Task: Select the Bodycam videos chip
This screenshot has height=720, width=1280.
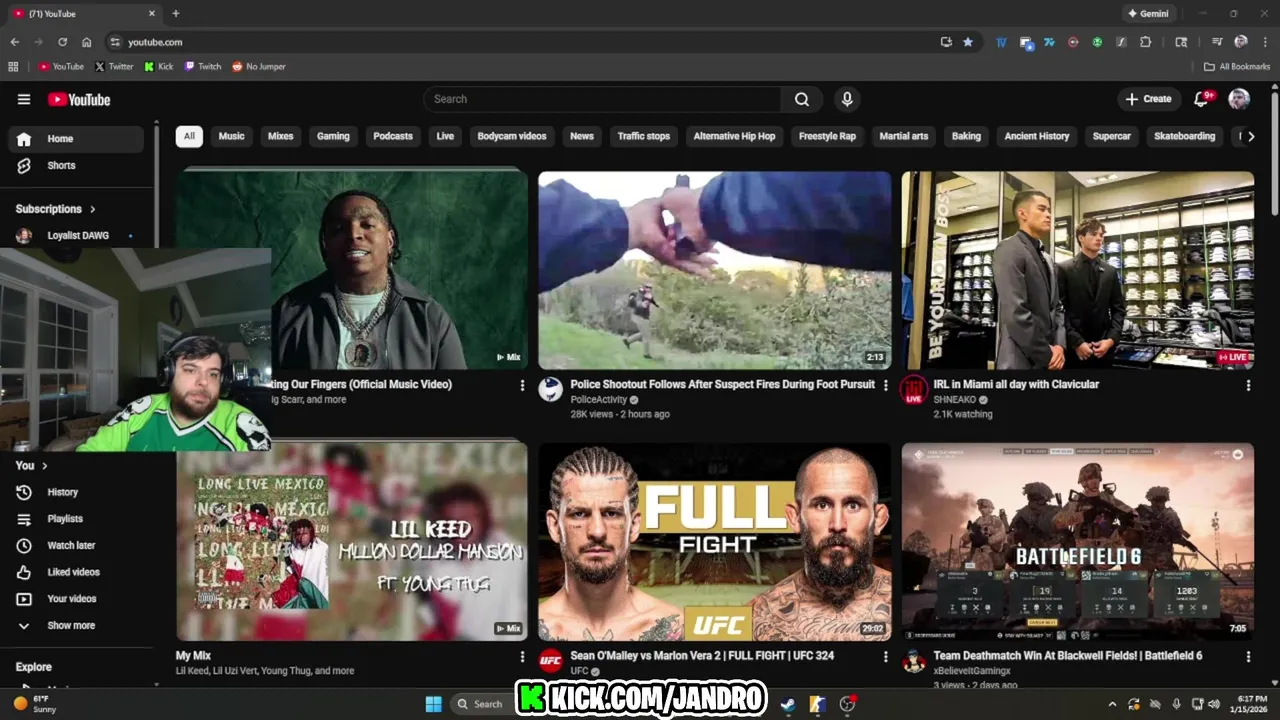Action: click(x=512, y=136)
